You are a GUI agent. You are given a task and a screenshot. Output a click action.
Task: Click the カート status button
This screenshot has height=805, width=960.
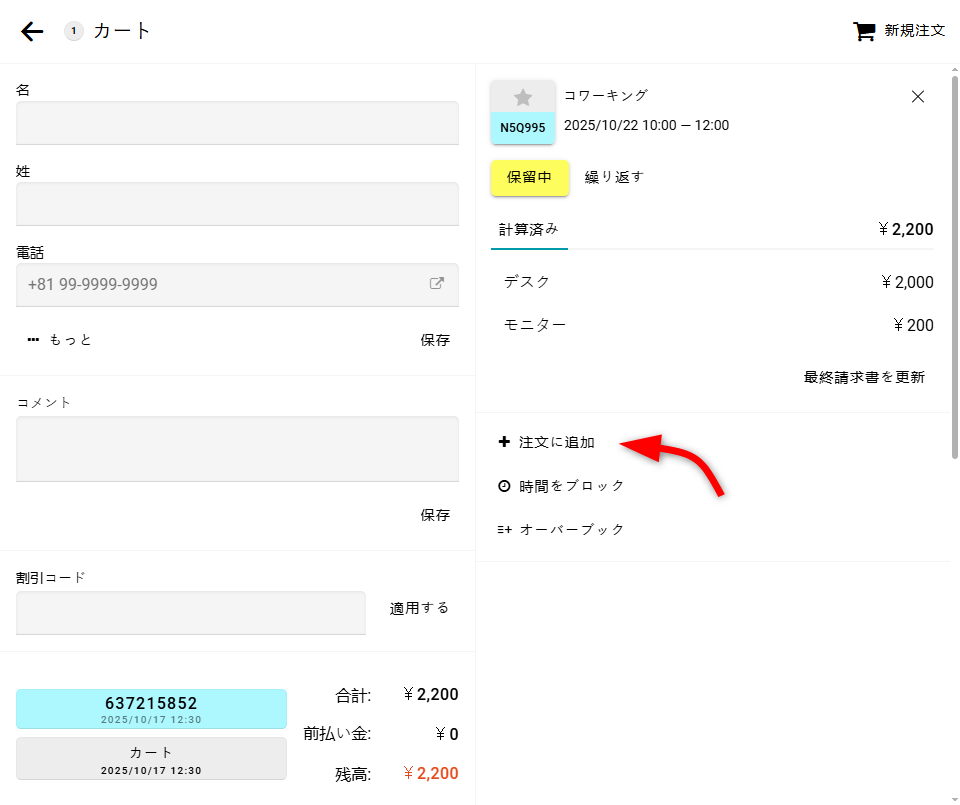click(151, 758)
